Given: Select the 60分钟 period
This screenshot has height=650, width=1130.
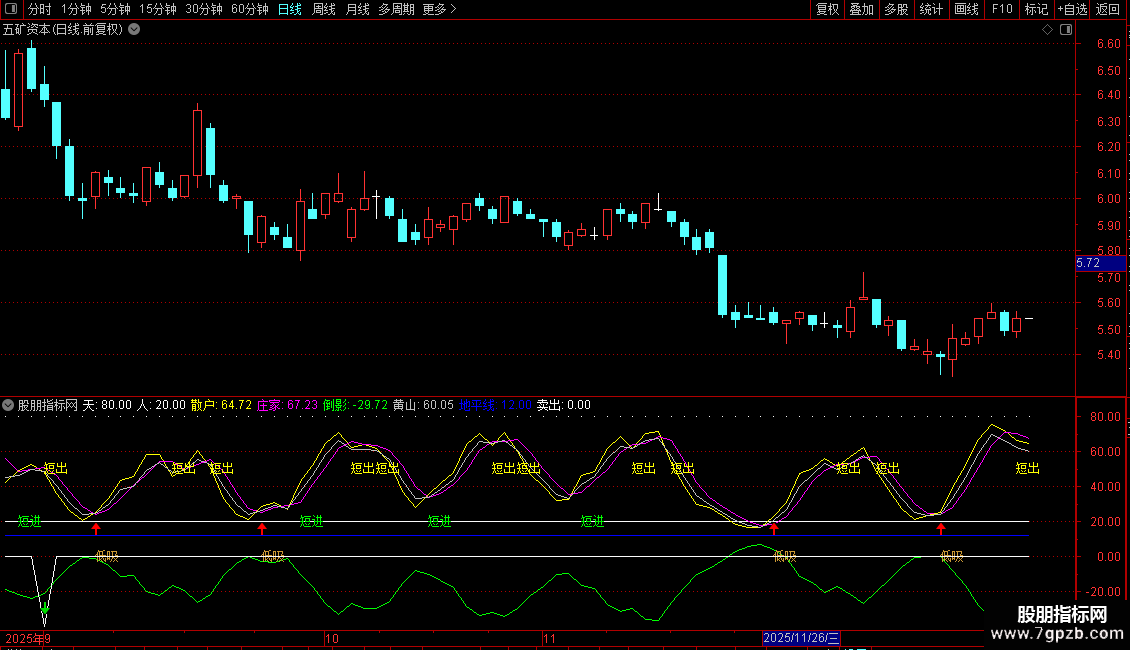Looking at the screenshot, I should pyautogui.click(x=249, y=9).
